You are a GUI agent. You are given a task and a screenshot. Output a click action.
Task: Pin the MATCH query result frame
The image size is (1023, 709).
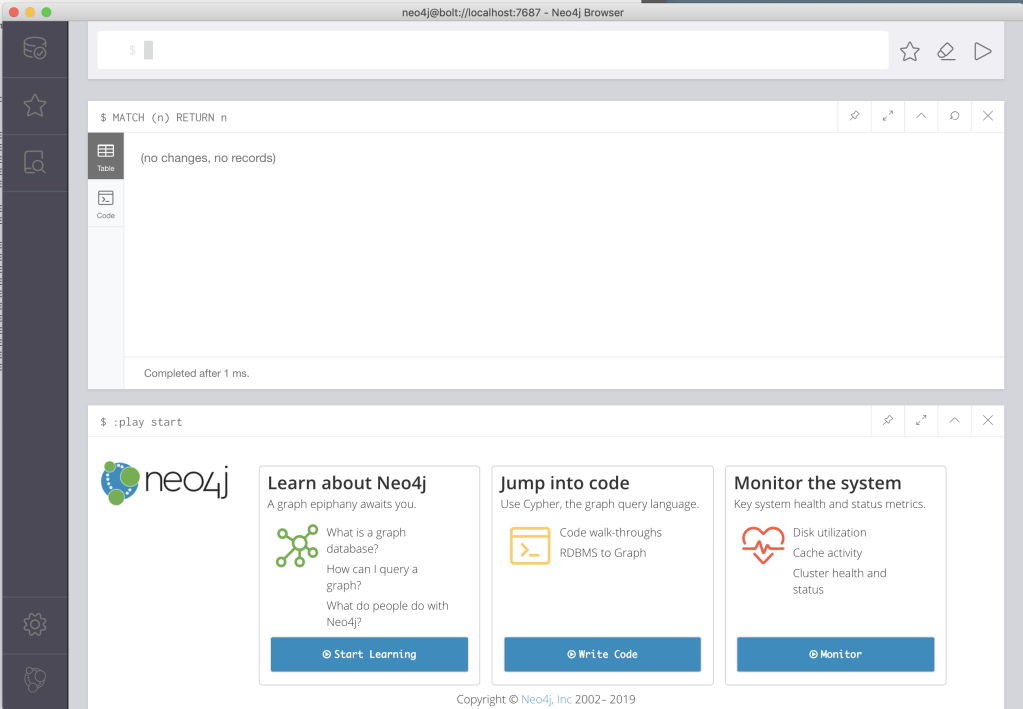[854, 116]
